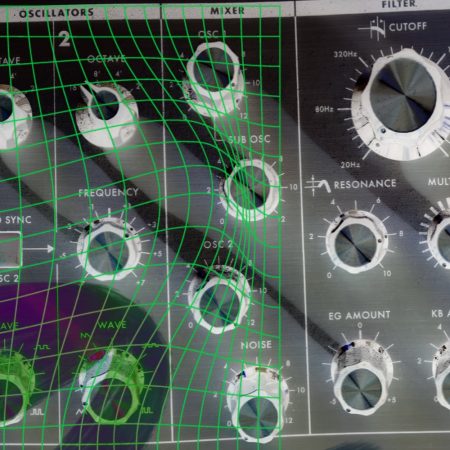Click the oscillator number 2 label

64,39
